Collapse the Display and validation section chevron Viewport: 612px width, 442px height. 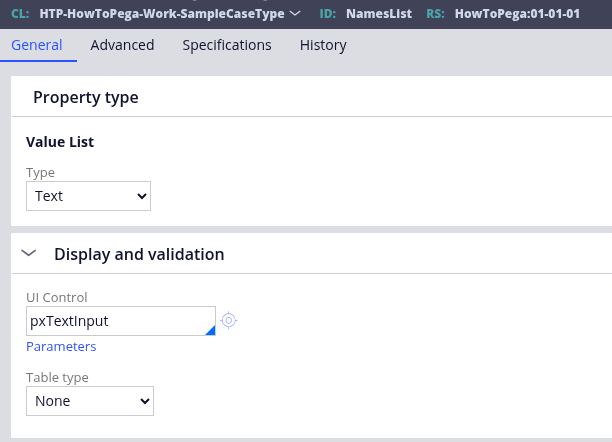coord(28,254)
